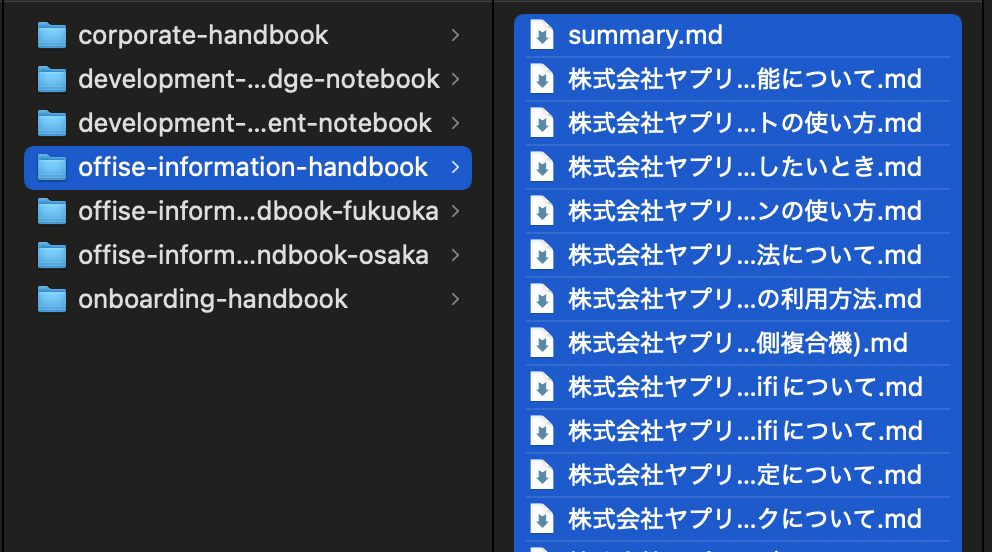Select the summary.md file name
This screenshot has height=552, width=992.
pos(645,35)
